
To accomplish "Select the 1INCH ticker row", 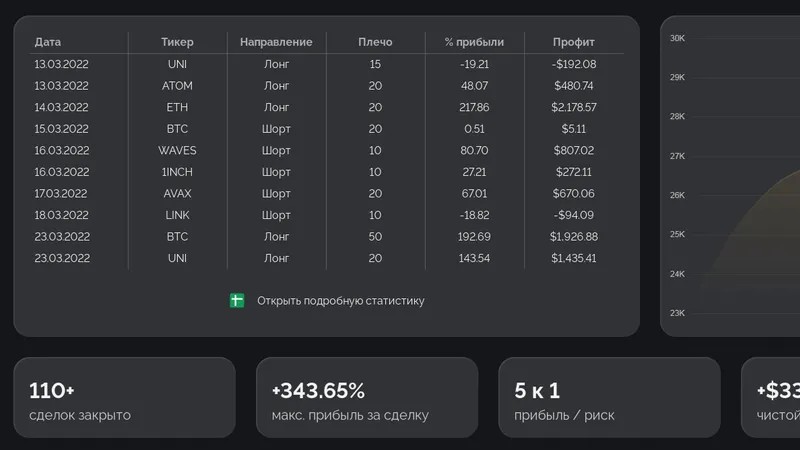I will coord(327,172).
